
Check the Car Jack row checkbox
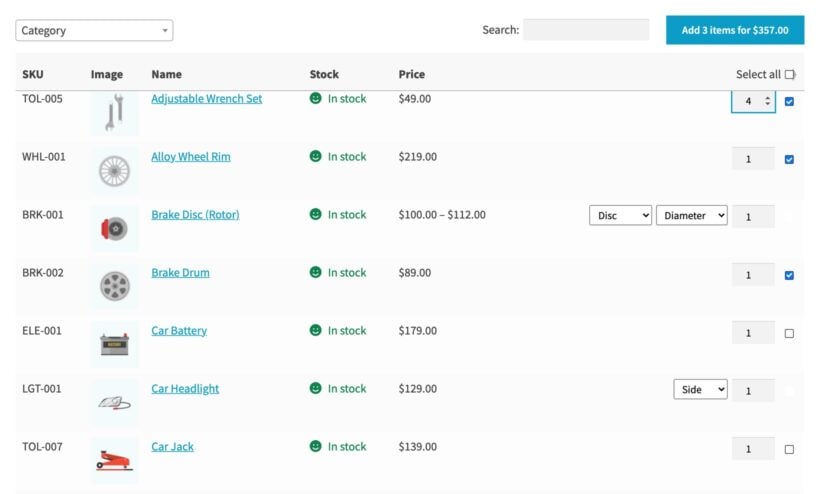coord(789,450)
